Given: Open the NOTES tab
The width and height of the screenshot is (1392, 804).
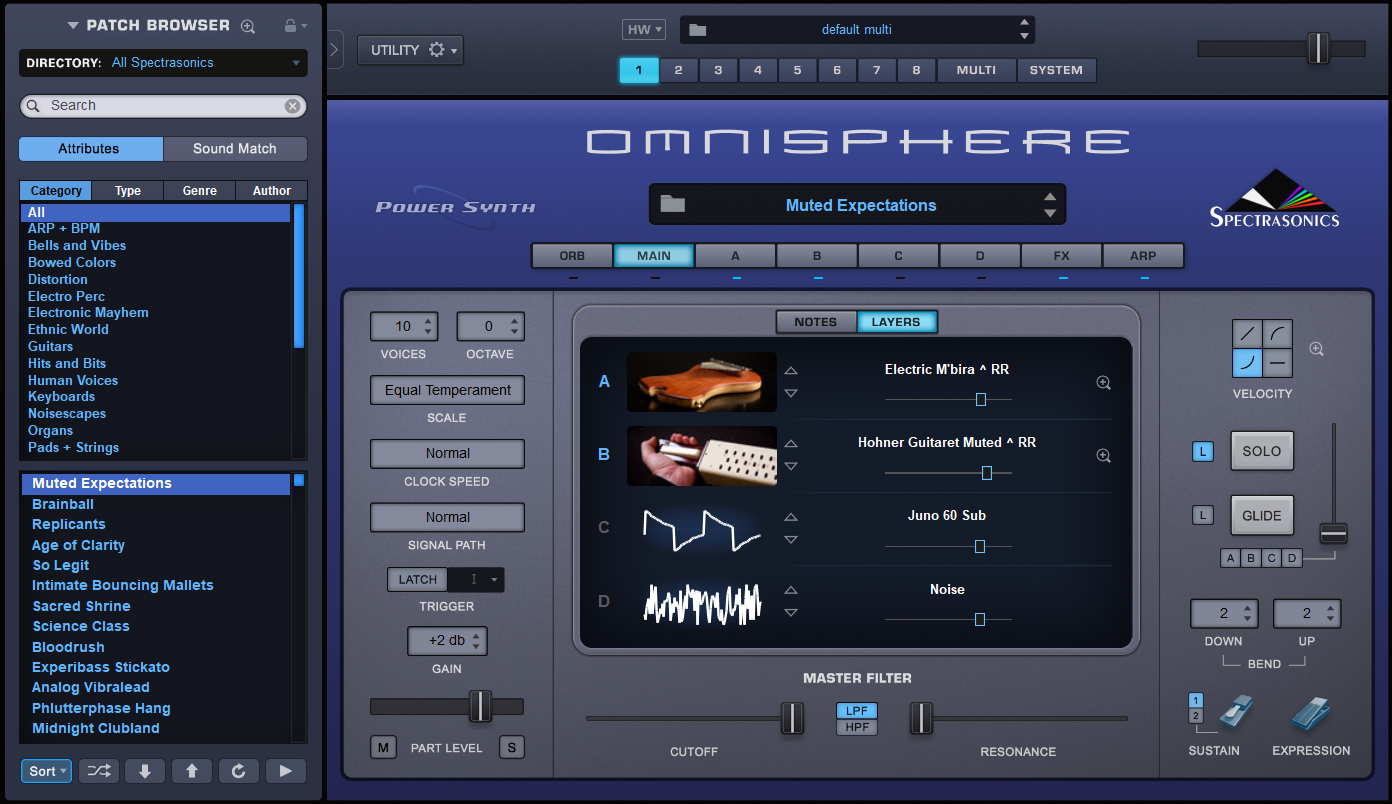Looking at the screenshot, I should pos(816,322).
